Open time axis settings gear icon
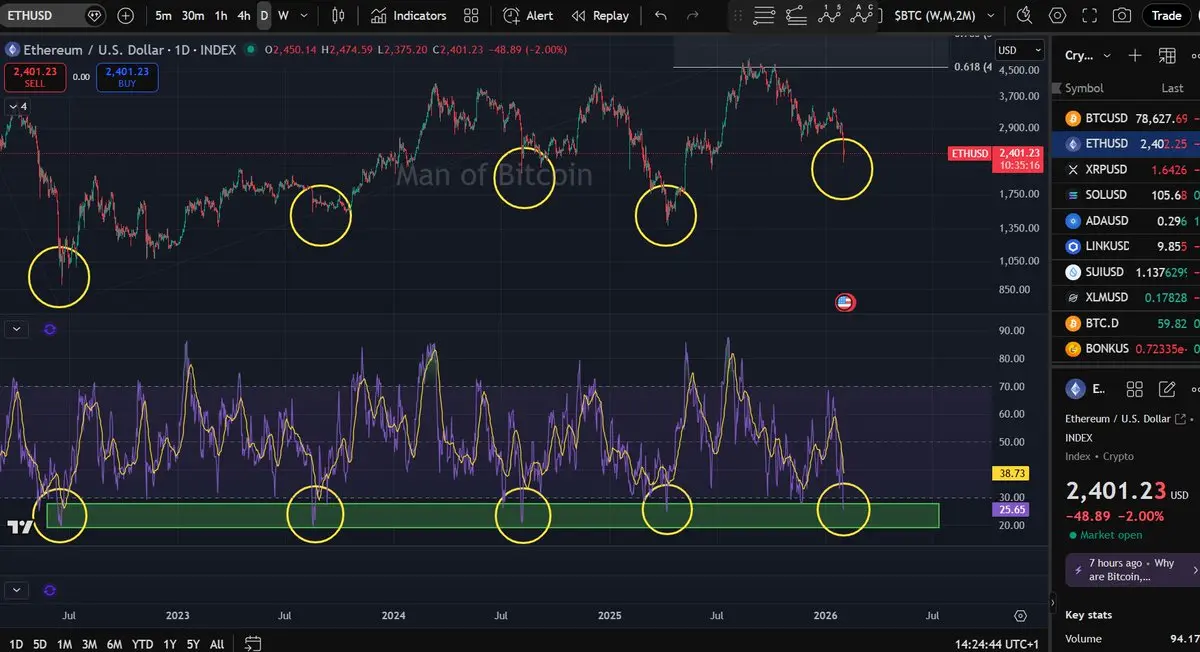The height and width of the screenshot is (652, 1200). click(1020, 616)
